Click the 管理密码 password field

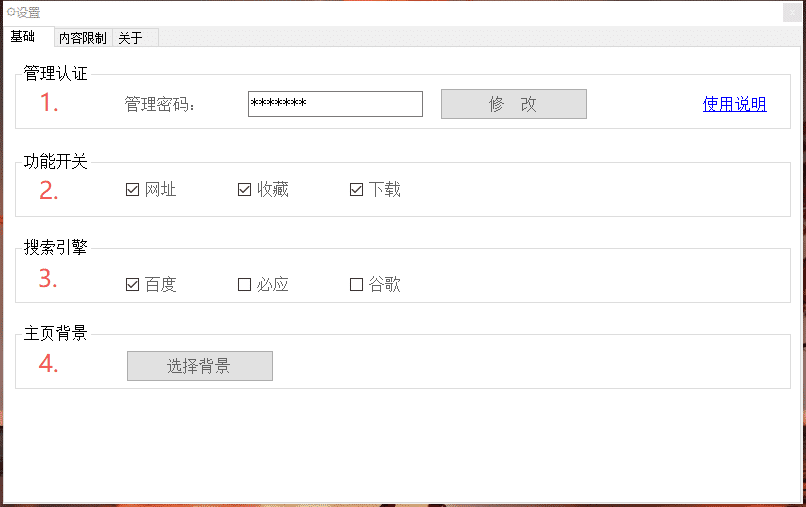(335, 104)
